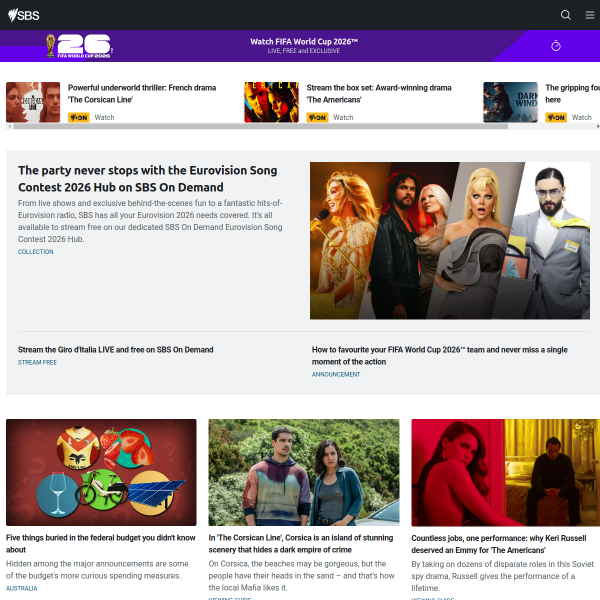Open 'How to favourite your FIFA World Cup' link
Viewport: 600px width, 600px height.
click(x=440, y=355)
